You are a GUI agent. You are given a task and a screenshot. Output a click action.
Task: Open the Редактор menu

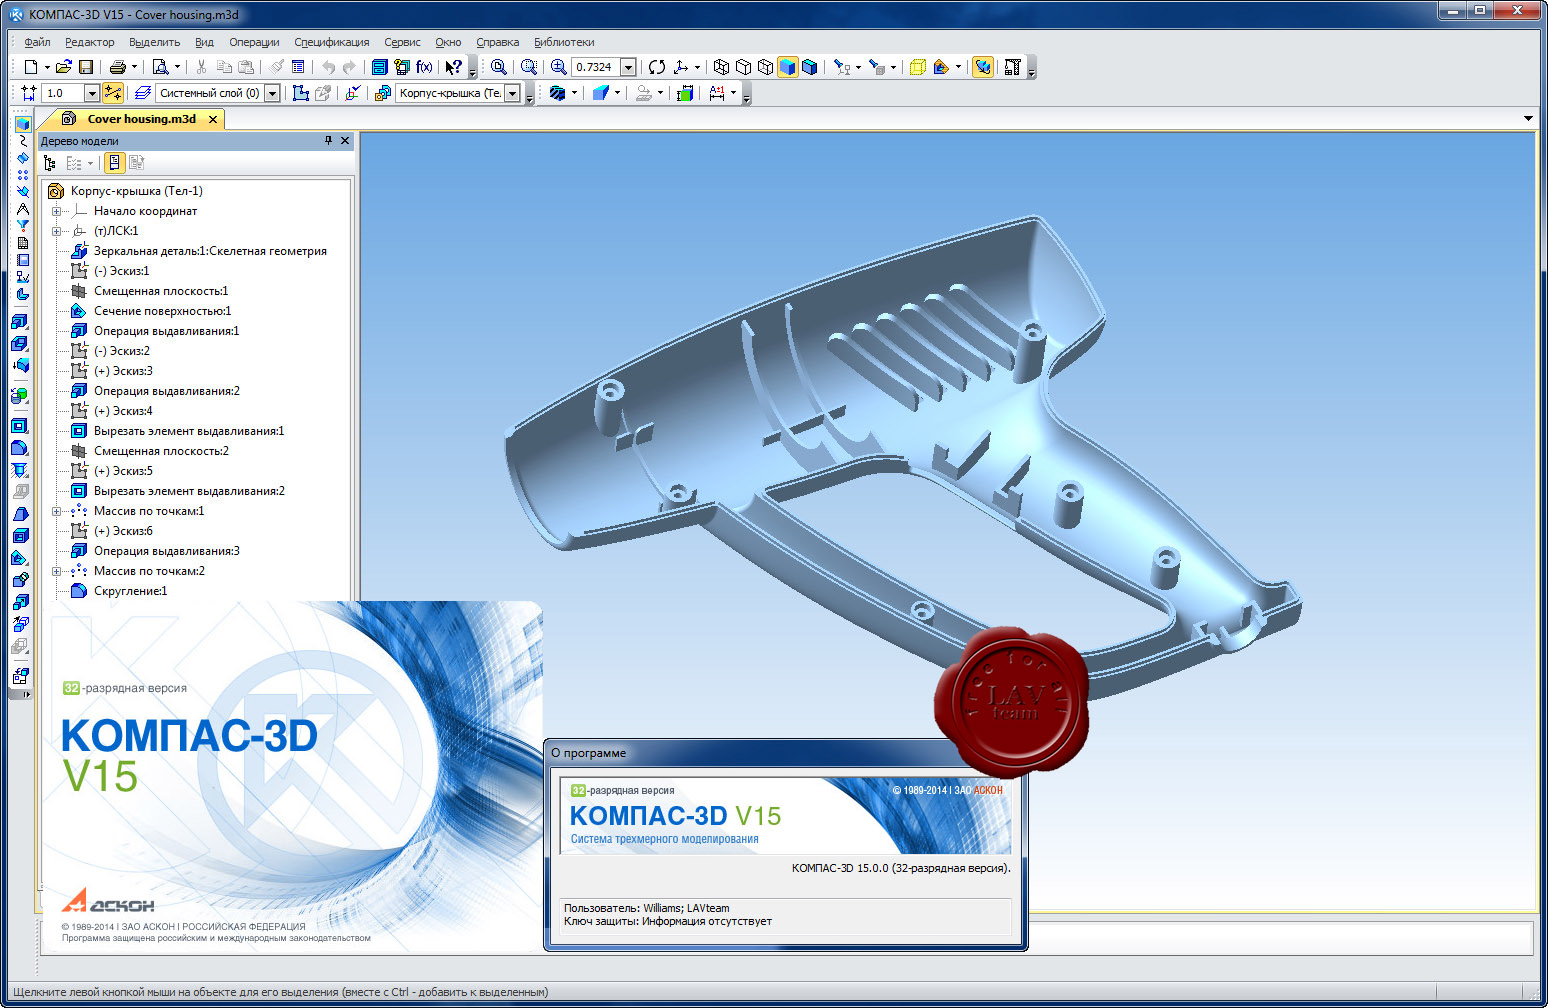pyautogui.click(x=90, y=42)
